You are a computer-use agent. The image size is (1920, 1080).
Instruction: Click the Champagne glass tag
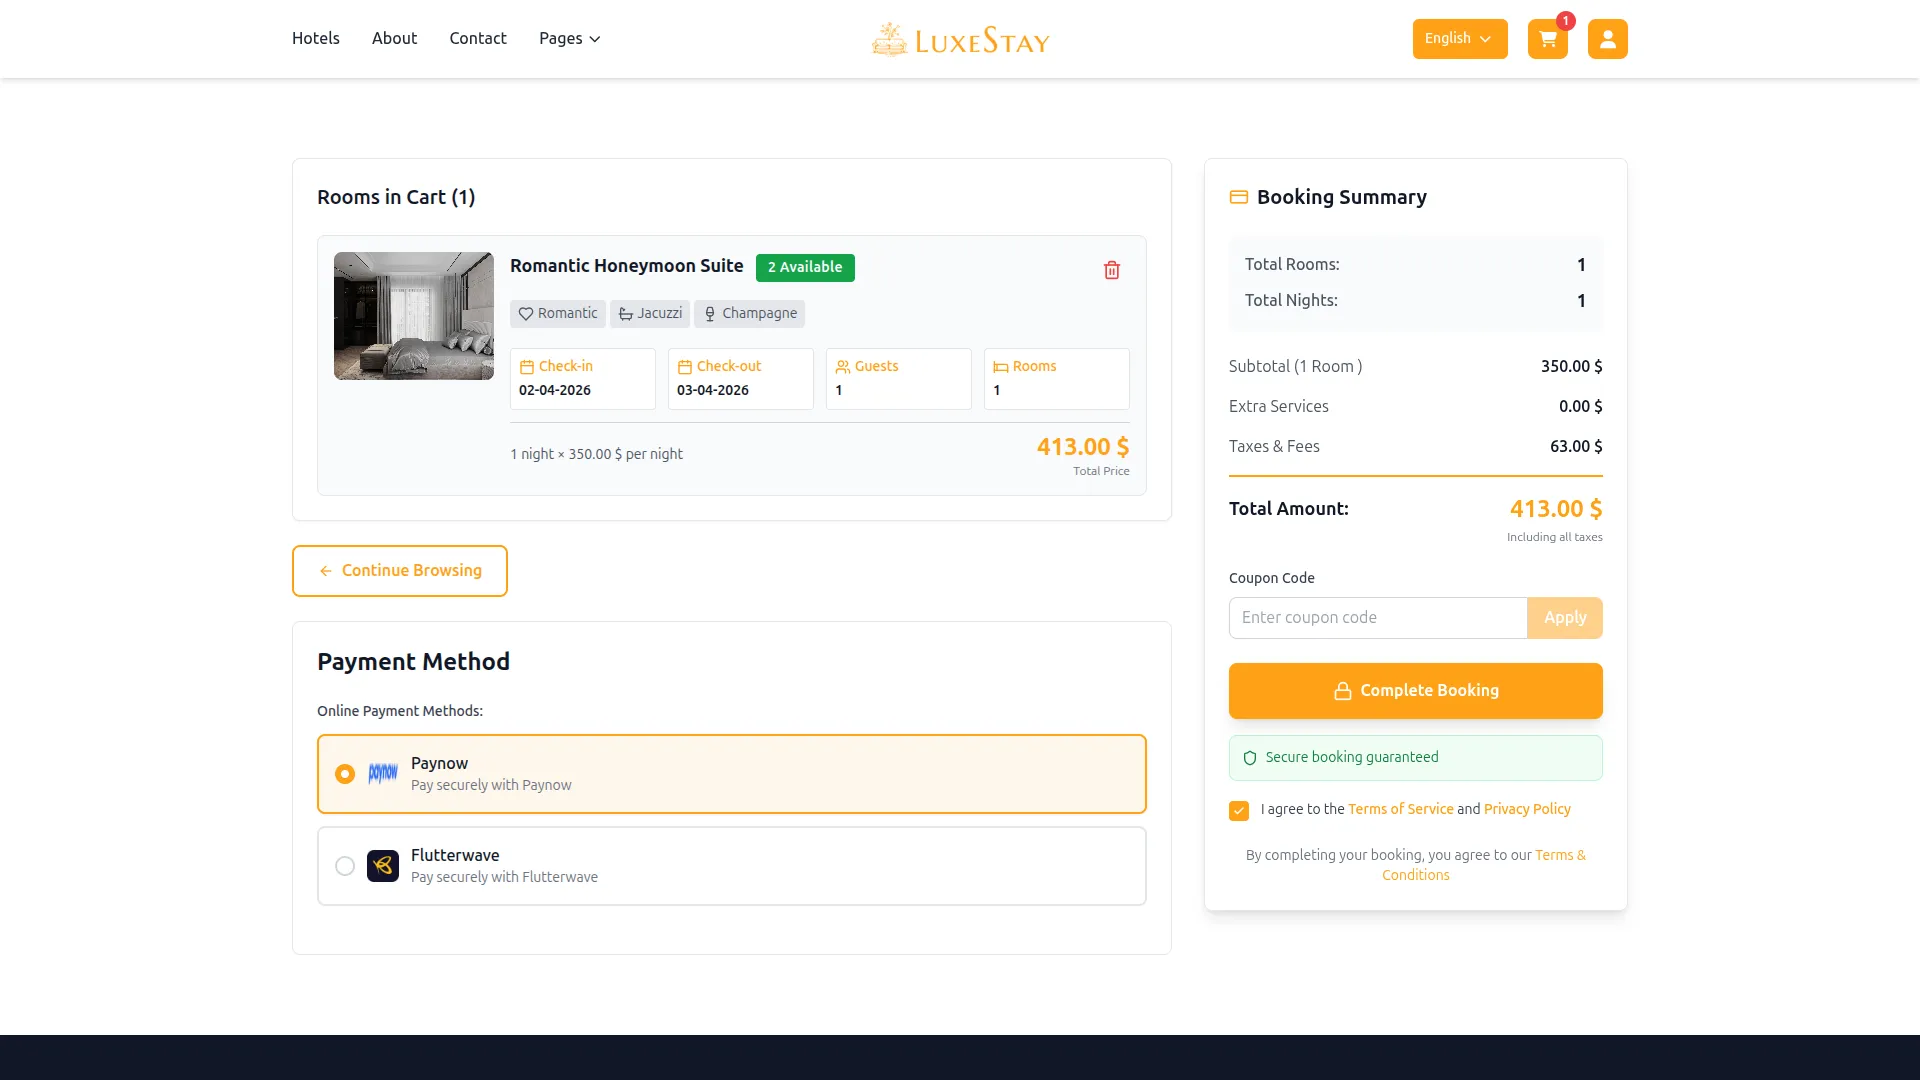tap(750, 314)
